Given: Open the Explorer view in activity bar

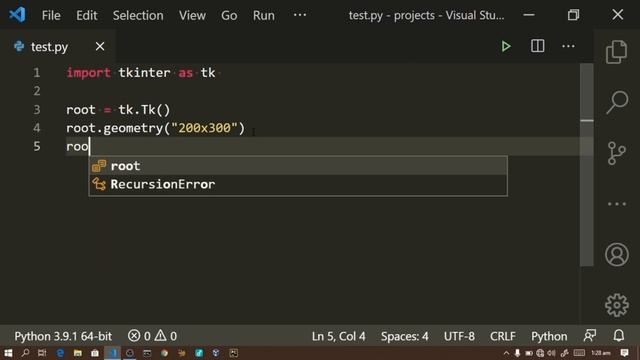Looking at the screenshot, I should (616, 51).
